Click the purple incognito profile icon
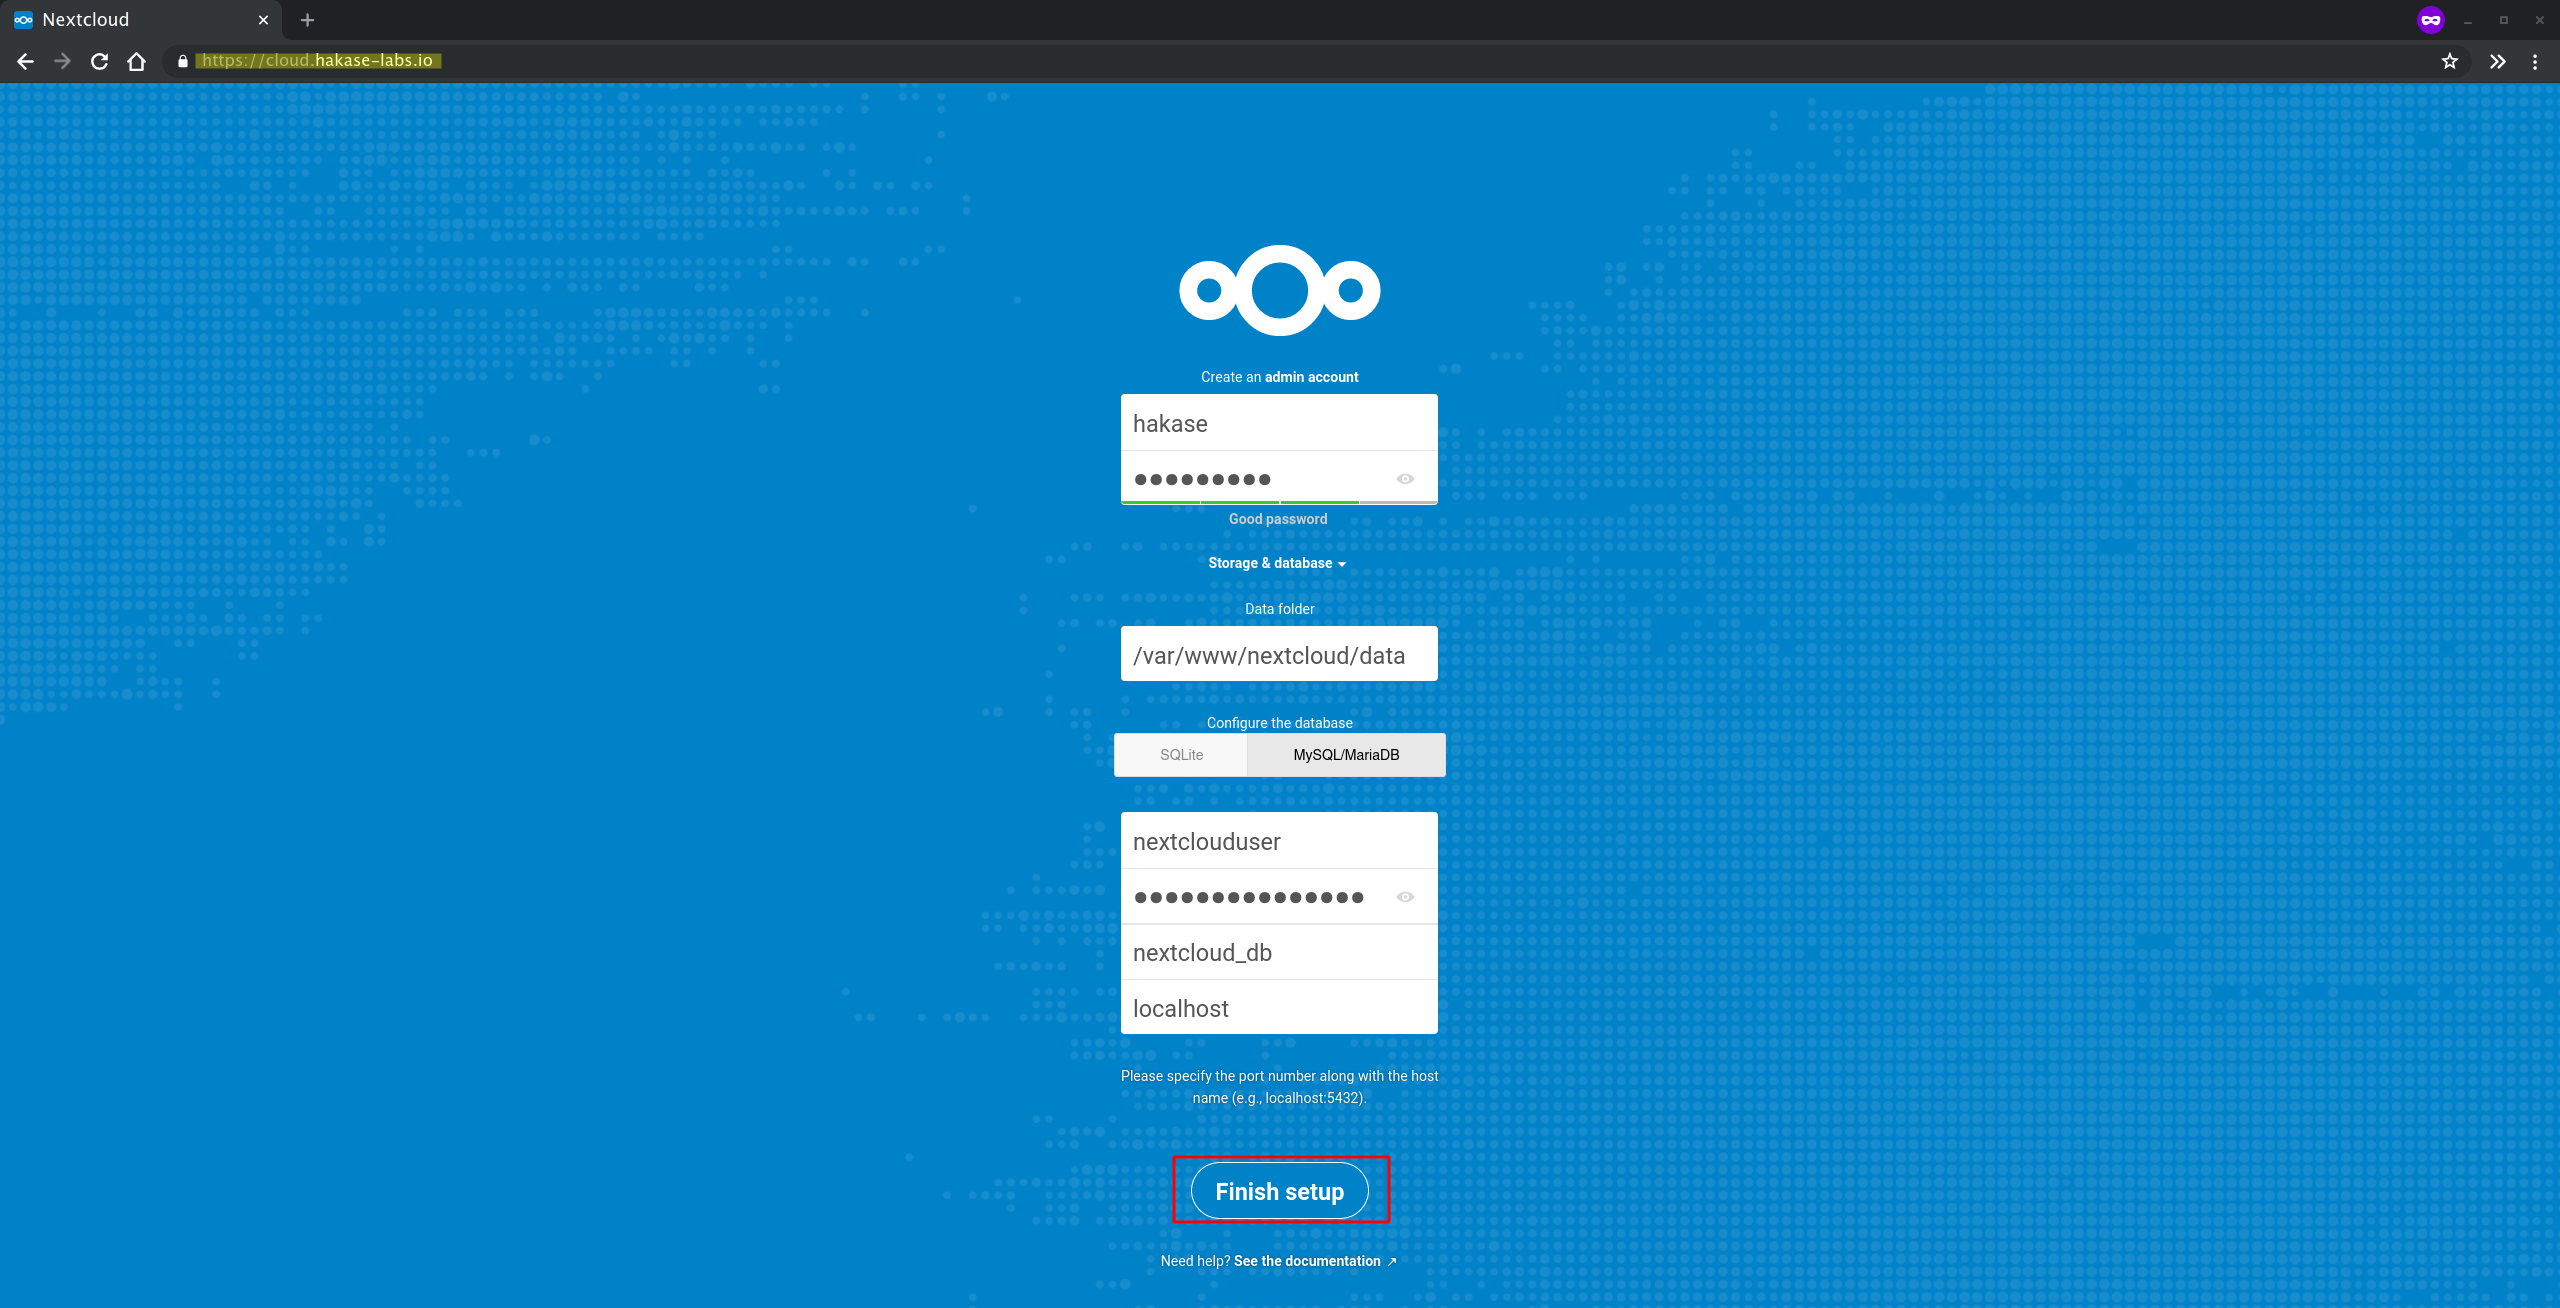The height and width of the screenshot is (1308, 2560). coord(2430,20)
